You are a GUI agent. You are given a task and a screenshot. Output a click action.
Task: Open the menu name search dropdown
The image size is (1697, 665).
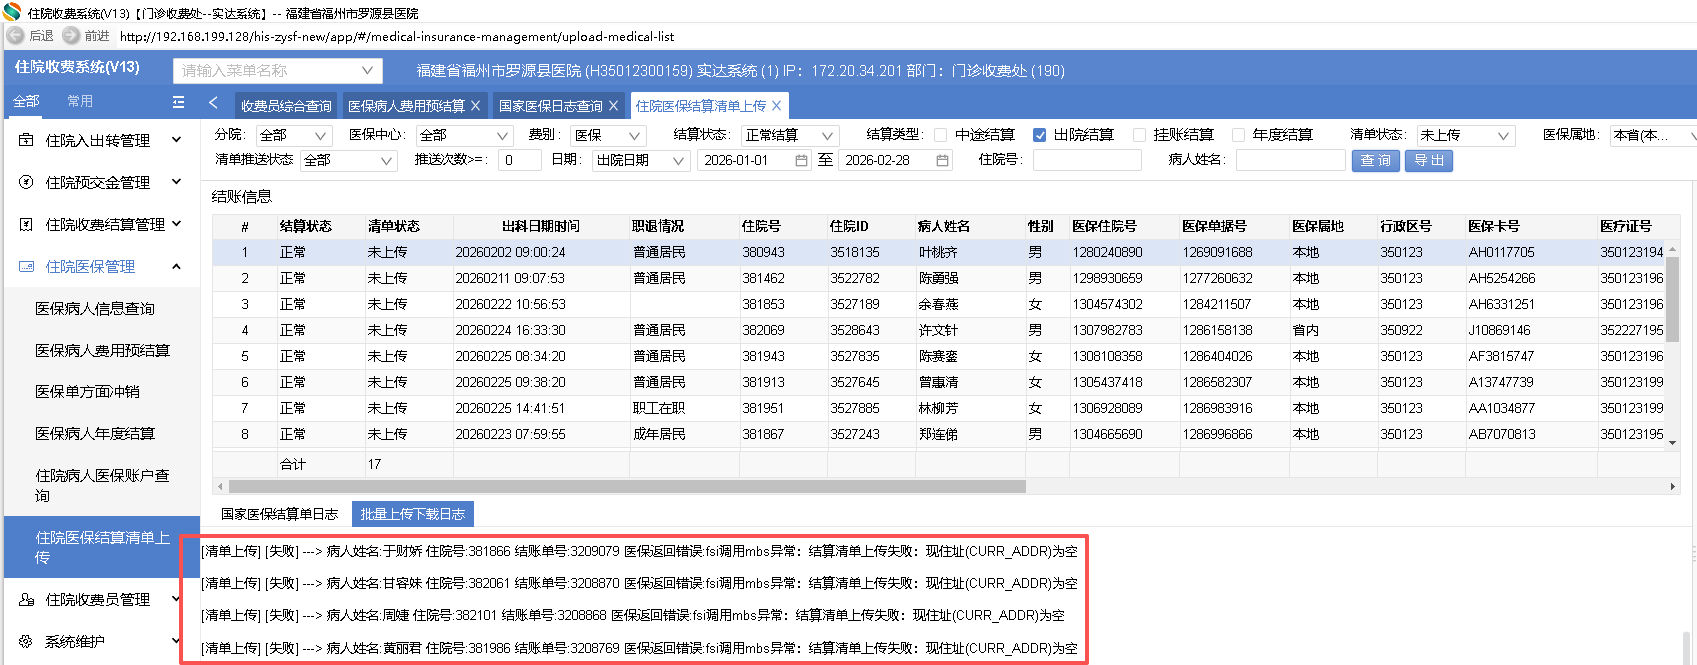tap(278, 70)
